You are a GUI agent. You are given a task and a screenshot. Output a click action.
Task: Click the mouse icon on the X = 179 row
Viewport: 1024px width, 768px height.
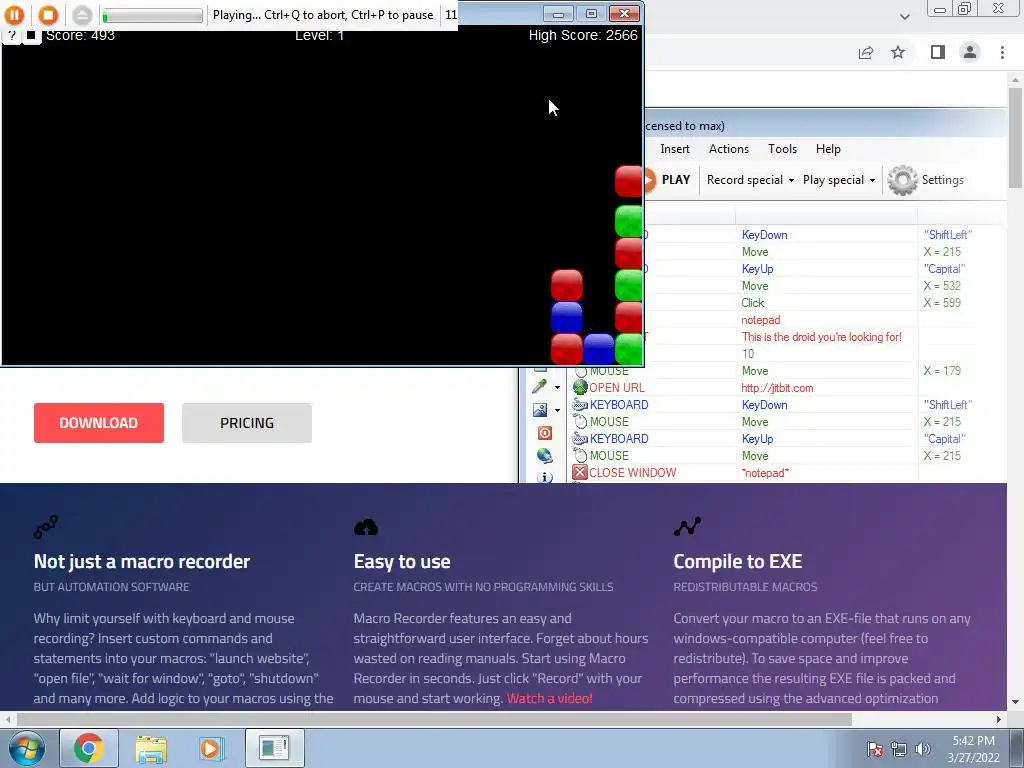click(581, 371)
